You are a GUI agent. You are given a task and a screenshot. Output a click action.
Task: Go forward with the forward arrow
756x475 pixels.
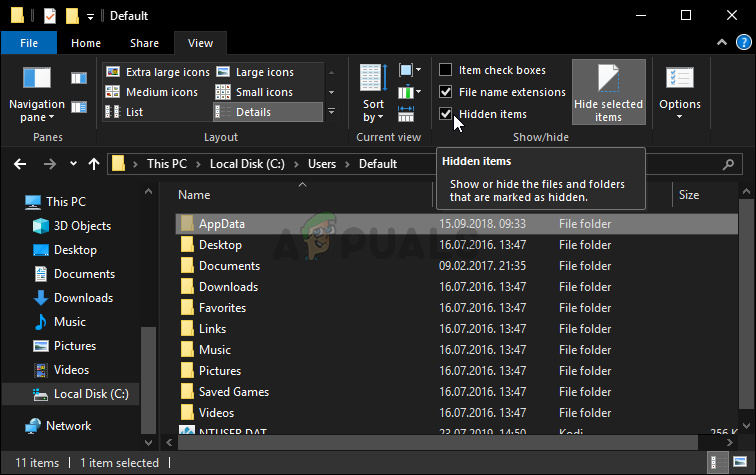coord(50,164)
